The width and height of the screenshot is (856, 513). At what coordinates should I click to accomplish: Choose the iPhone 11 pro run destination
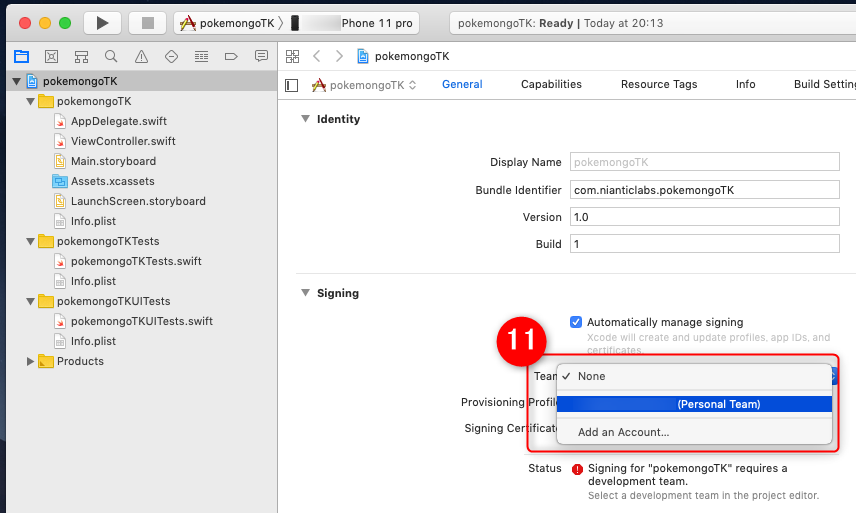353,23
